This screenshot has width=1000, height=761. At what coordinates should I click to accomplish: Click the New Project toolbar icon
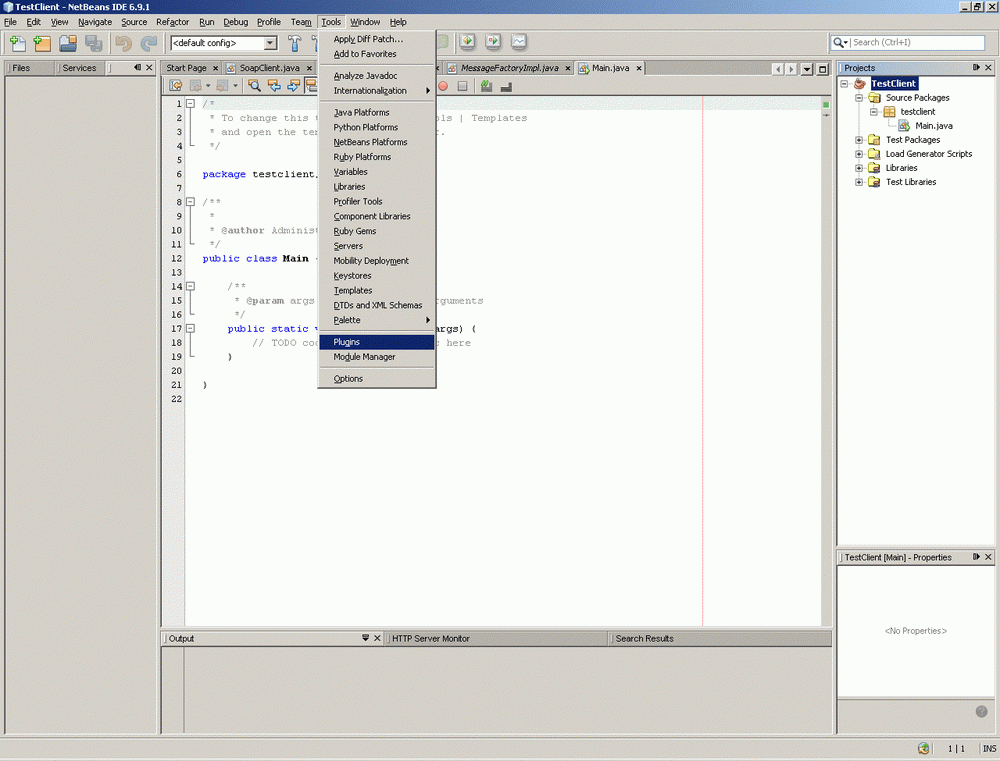click(x=42, y=43)
